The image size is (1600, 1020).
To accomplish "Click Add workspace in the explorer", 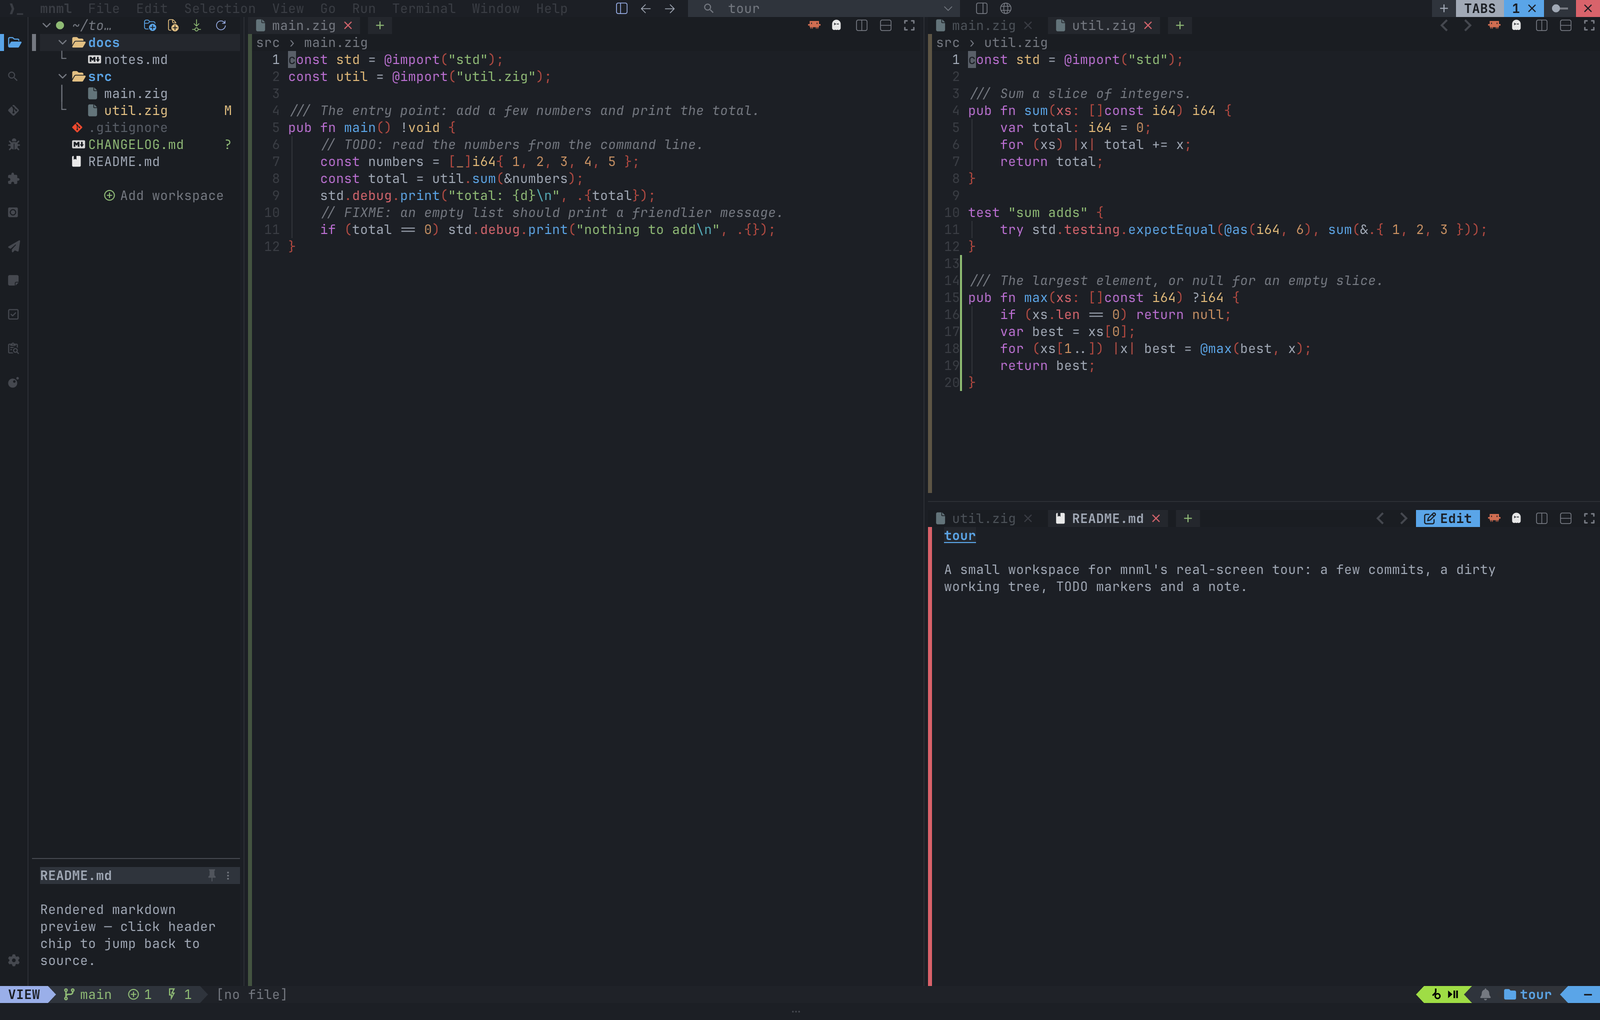I will pos(164,196).
